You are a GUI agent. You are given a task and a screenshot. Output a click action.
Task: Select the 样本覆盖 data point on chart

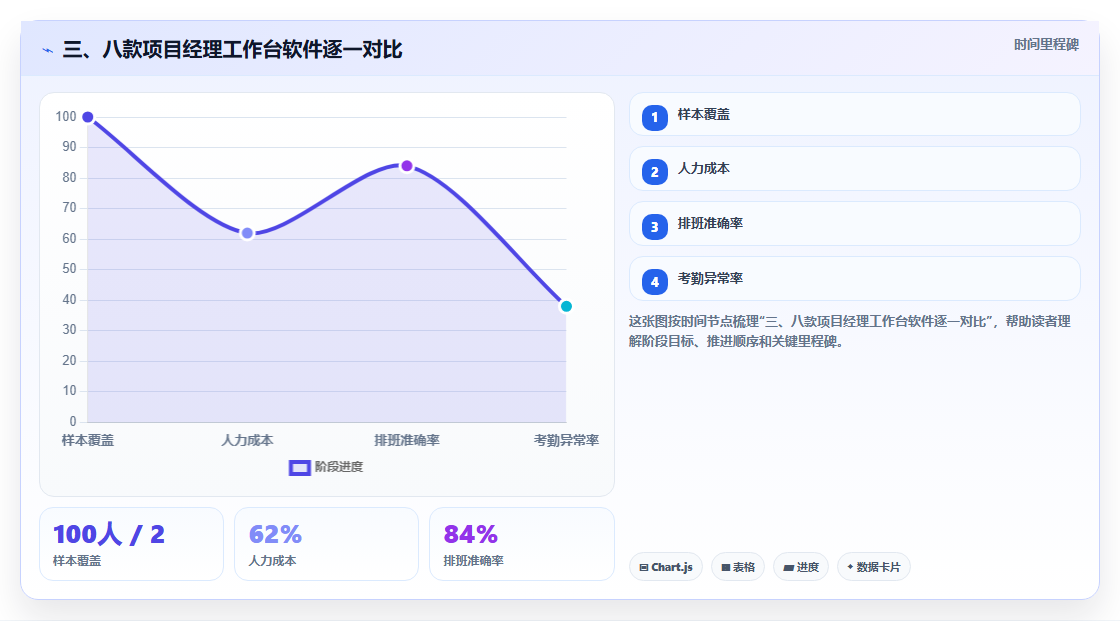coord(88,117)
